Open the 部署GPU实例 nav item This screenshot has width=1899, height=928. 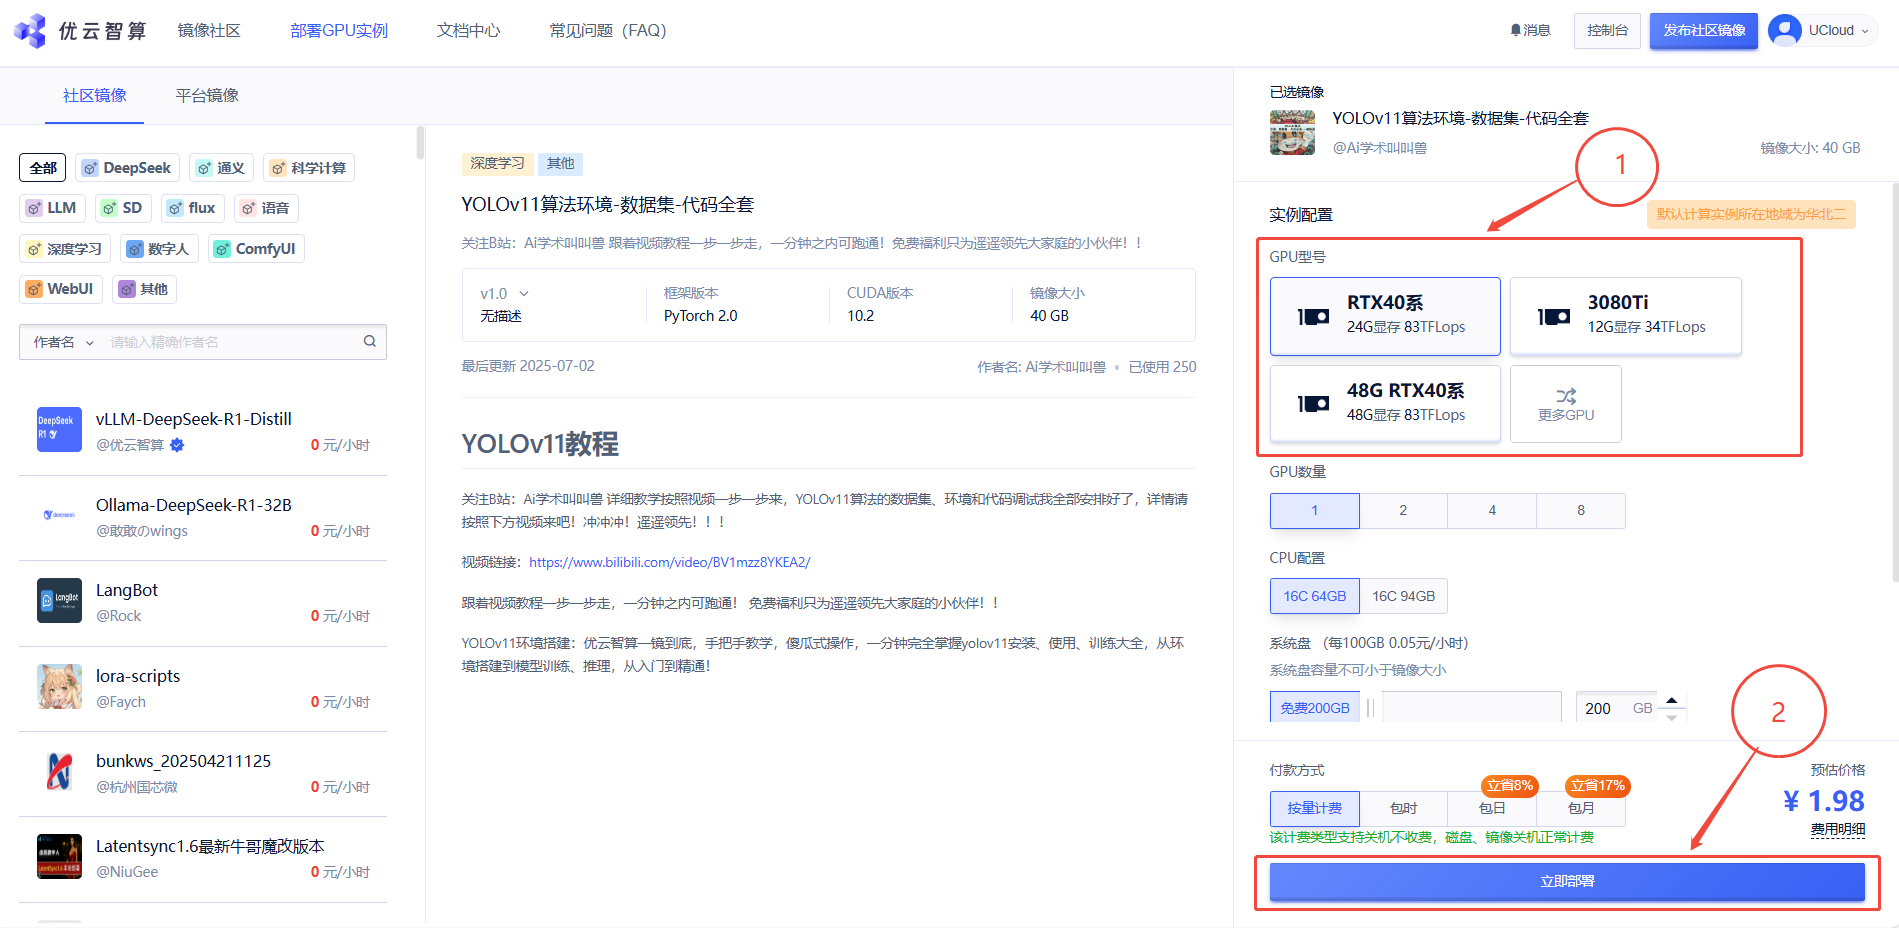pyautogui.click(x=339, y=31)
